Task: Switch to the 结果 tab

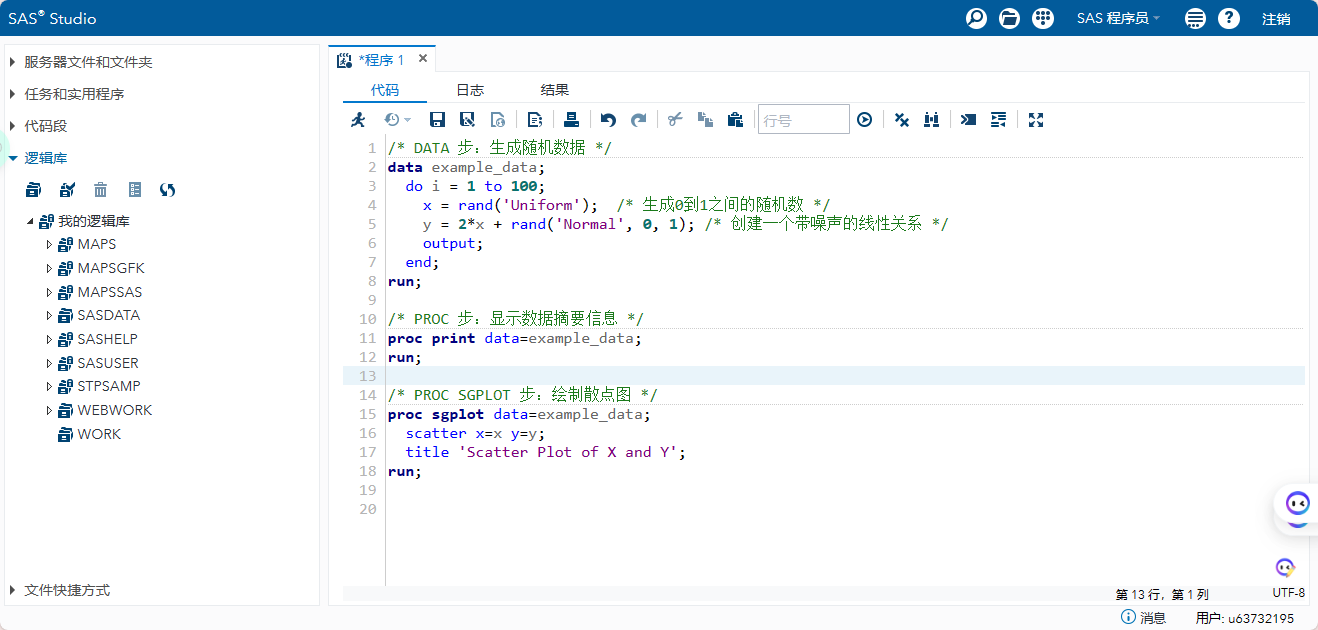Action: tap(555, 90)
